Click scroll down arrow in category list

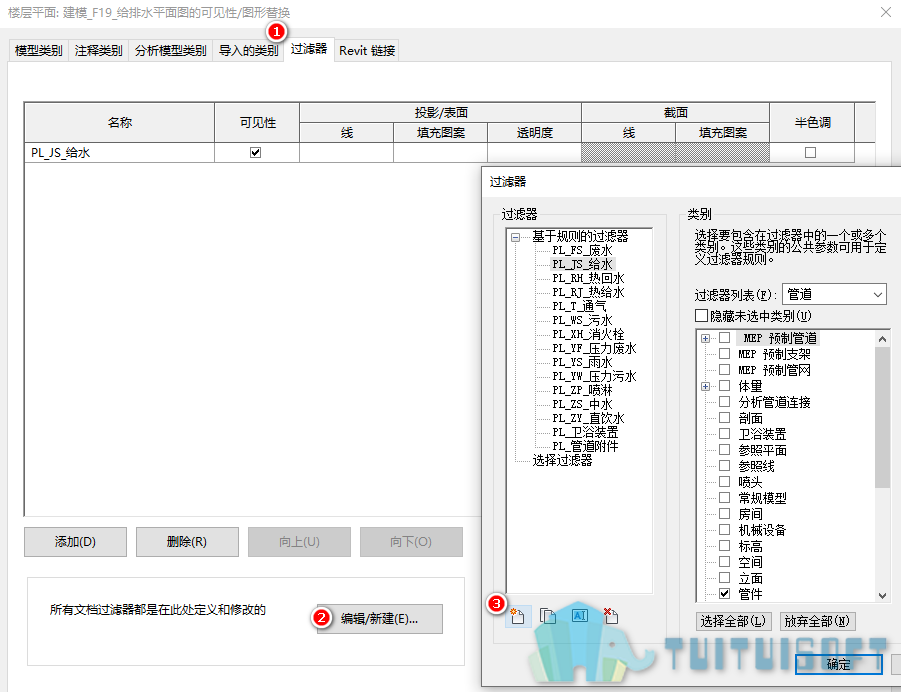tap(883, 595)
